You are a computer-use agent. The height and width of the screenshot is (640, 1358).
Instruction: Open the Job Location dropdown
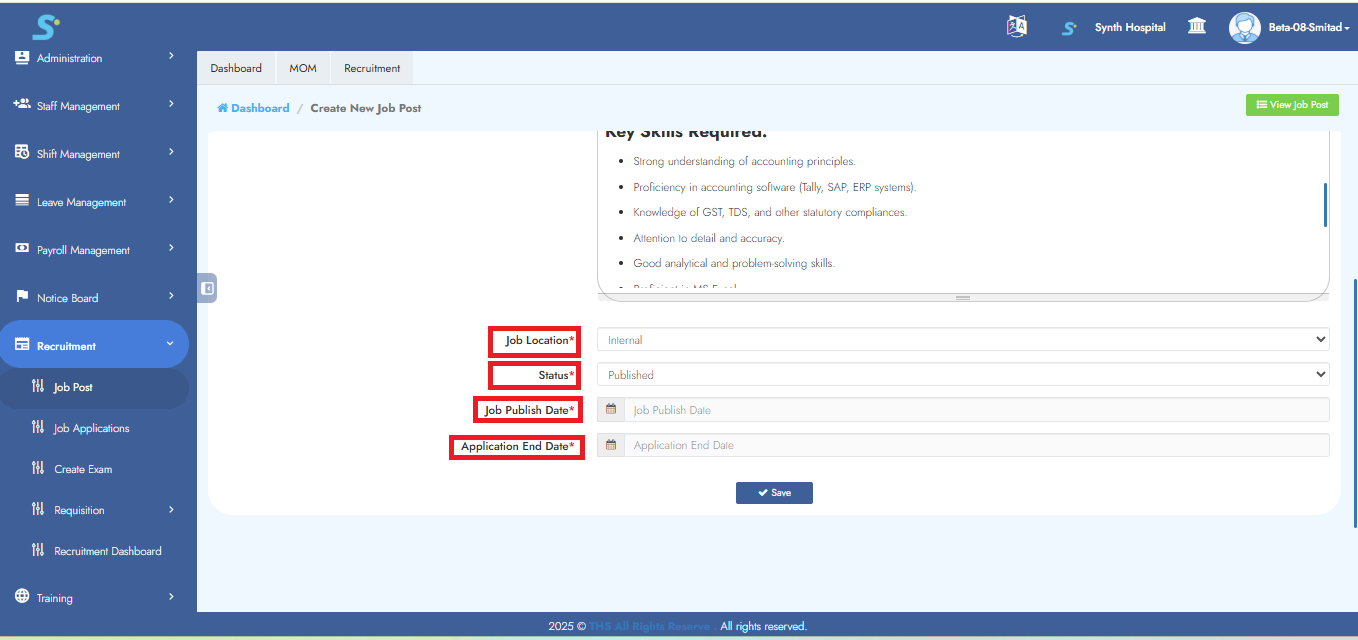point(962,340)
